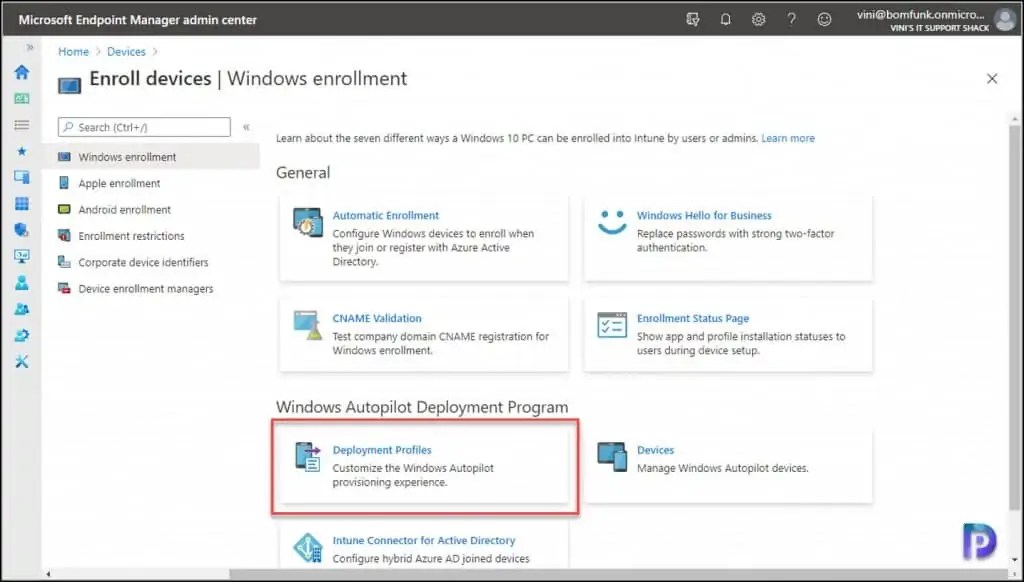This screenshot has width=1024, height=582.
Task: Open the Apps grid icon
Action: (22, 203)
